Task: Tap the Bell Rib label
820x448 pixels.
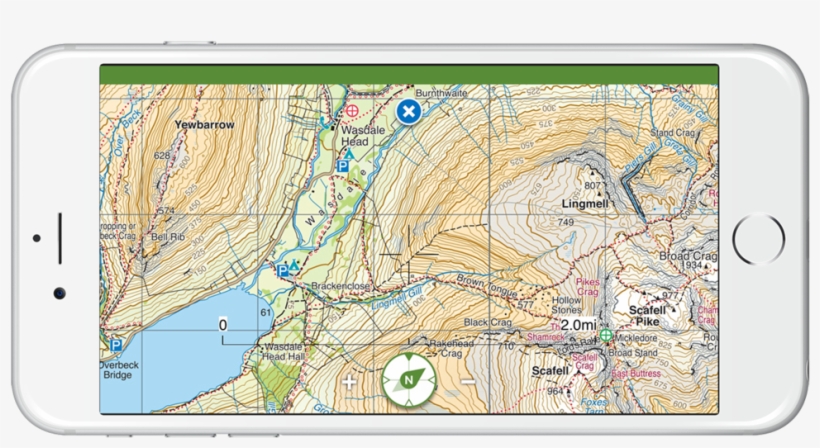Action: coord(168,236)
